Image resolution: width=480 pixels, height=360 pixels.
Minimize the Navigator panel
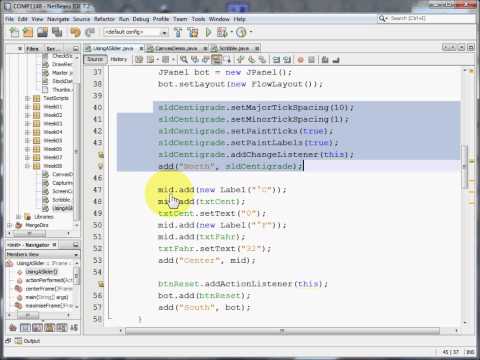tap(76, 245)
